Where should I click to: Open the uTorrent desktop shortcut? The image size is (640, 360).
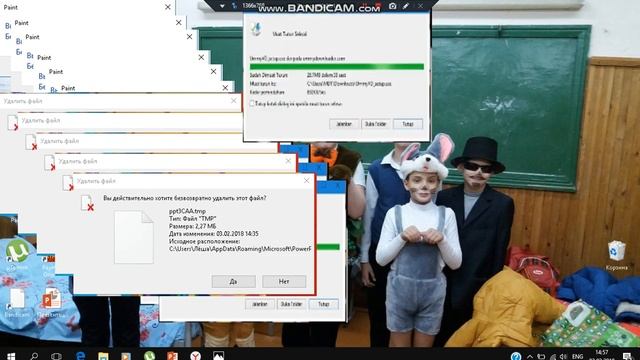17,254
